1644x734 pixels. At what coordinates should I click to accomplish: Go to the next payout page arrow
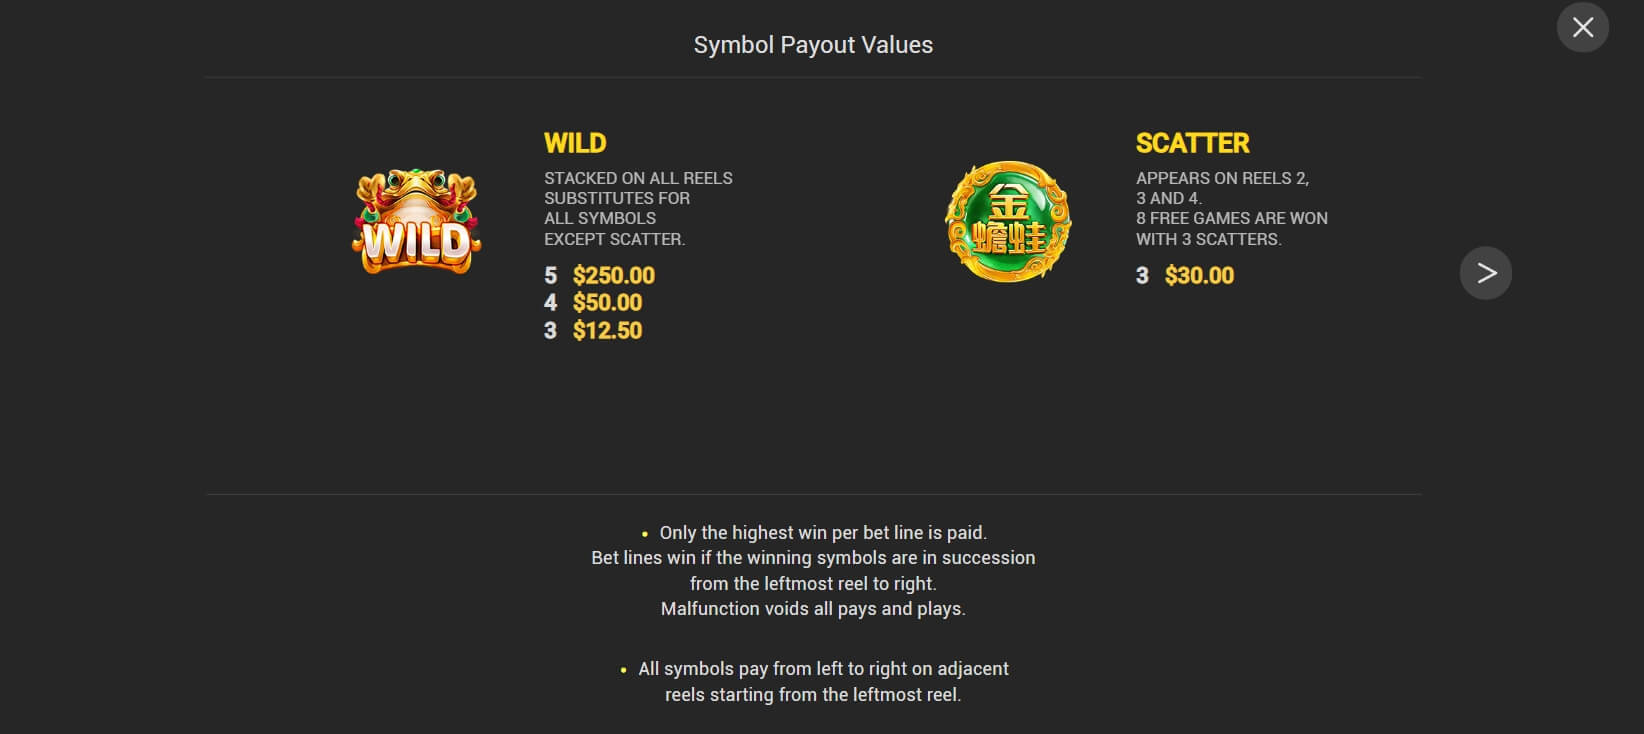point(1486,273)
